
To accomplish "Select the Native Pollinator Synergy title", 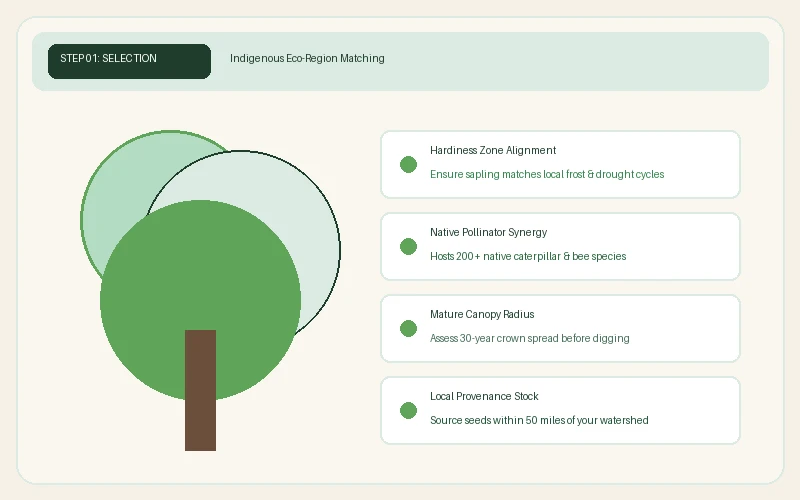I will 488,233.
